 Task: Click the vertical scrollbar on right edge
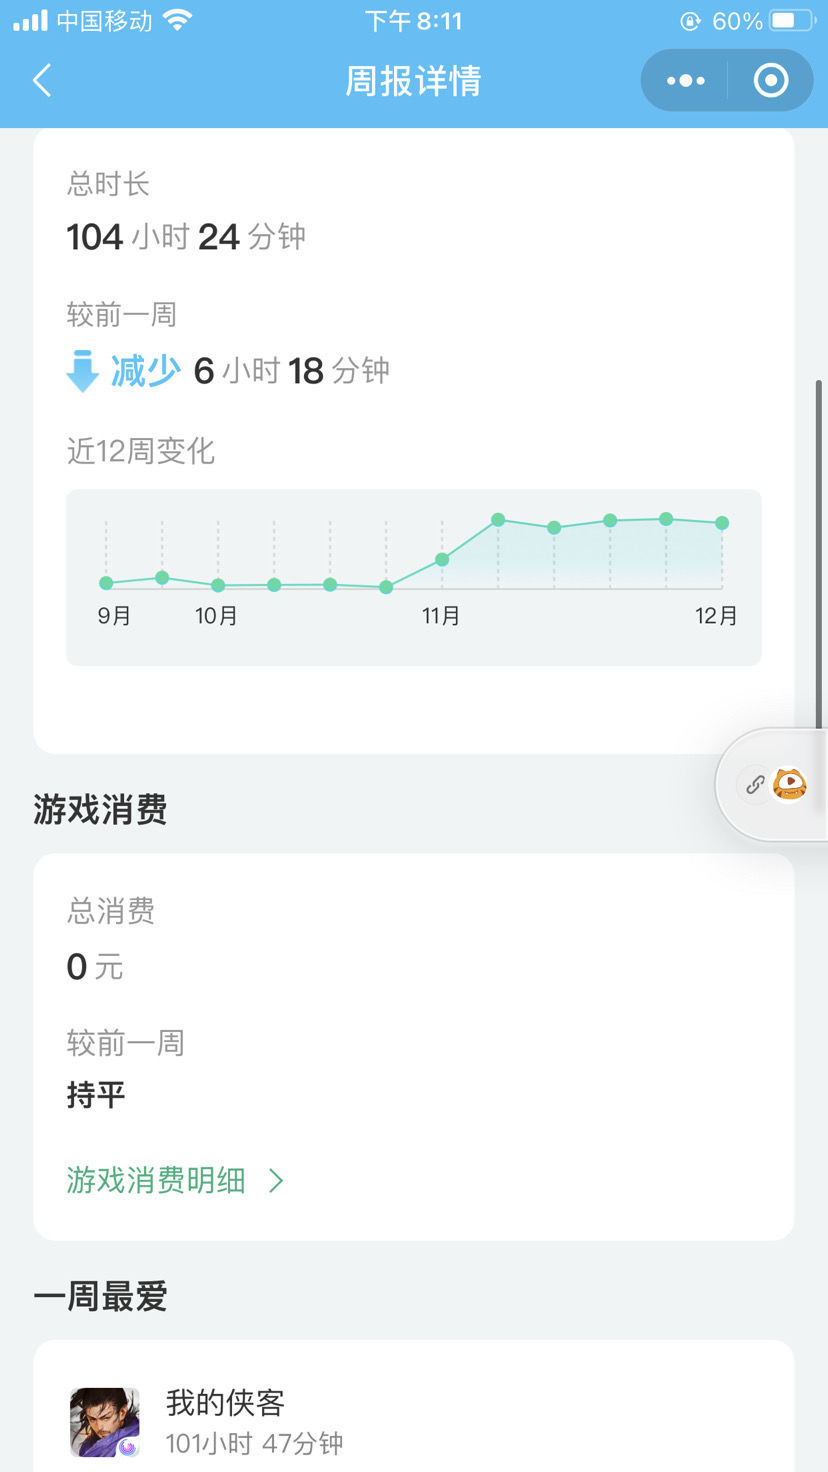(x=819, y=555)
